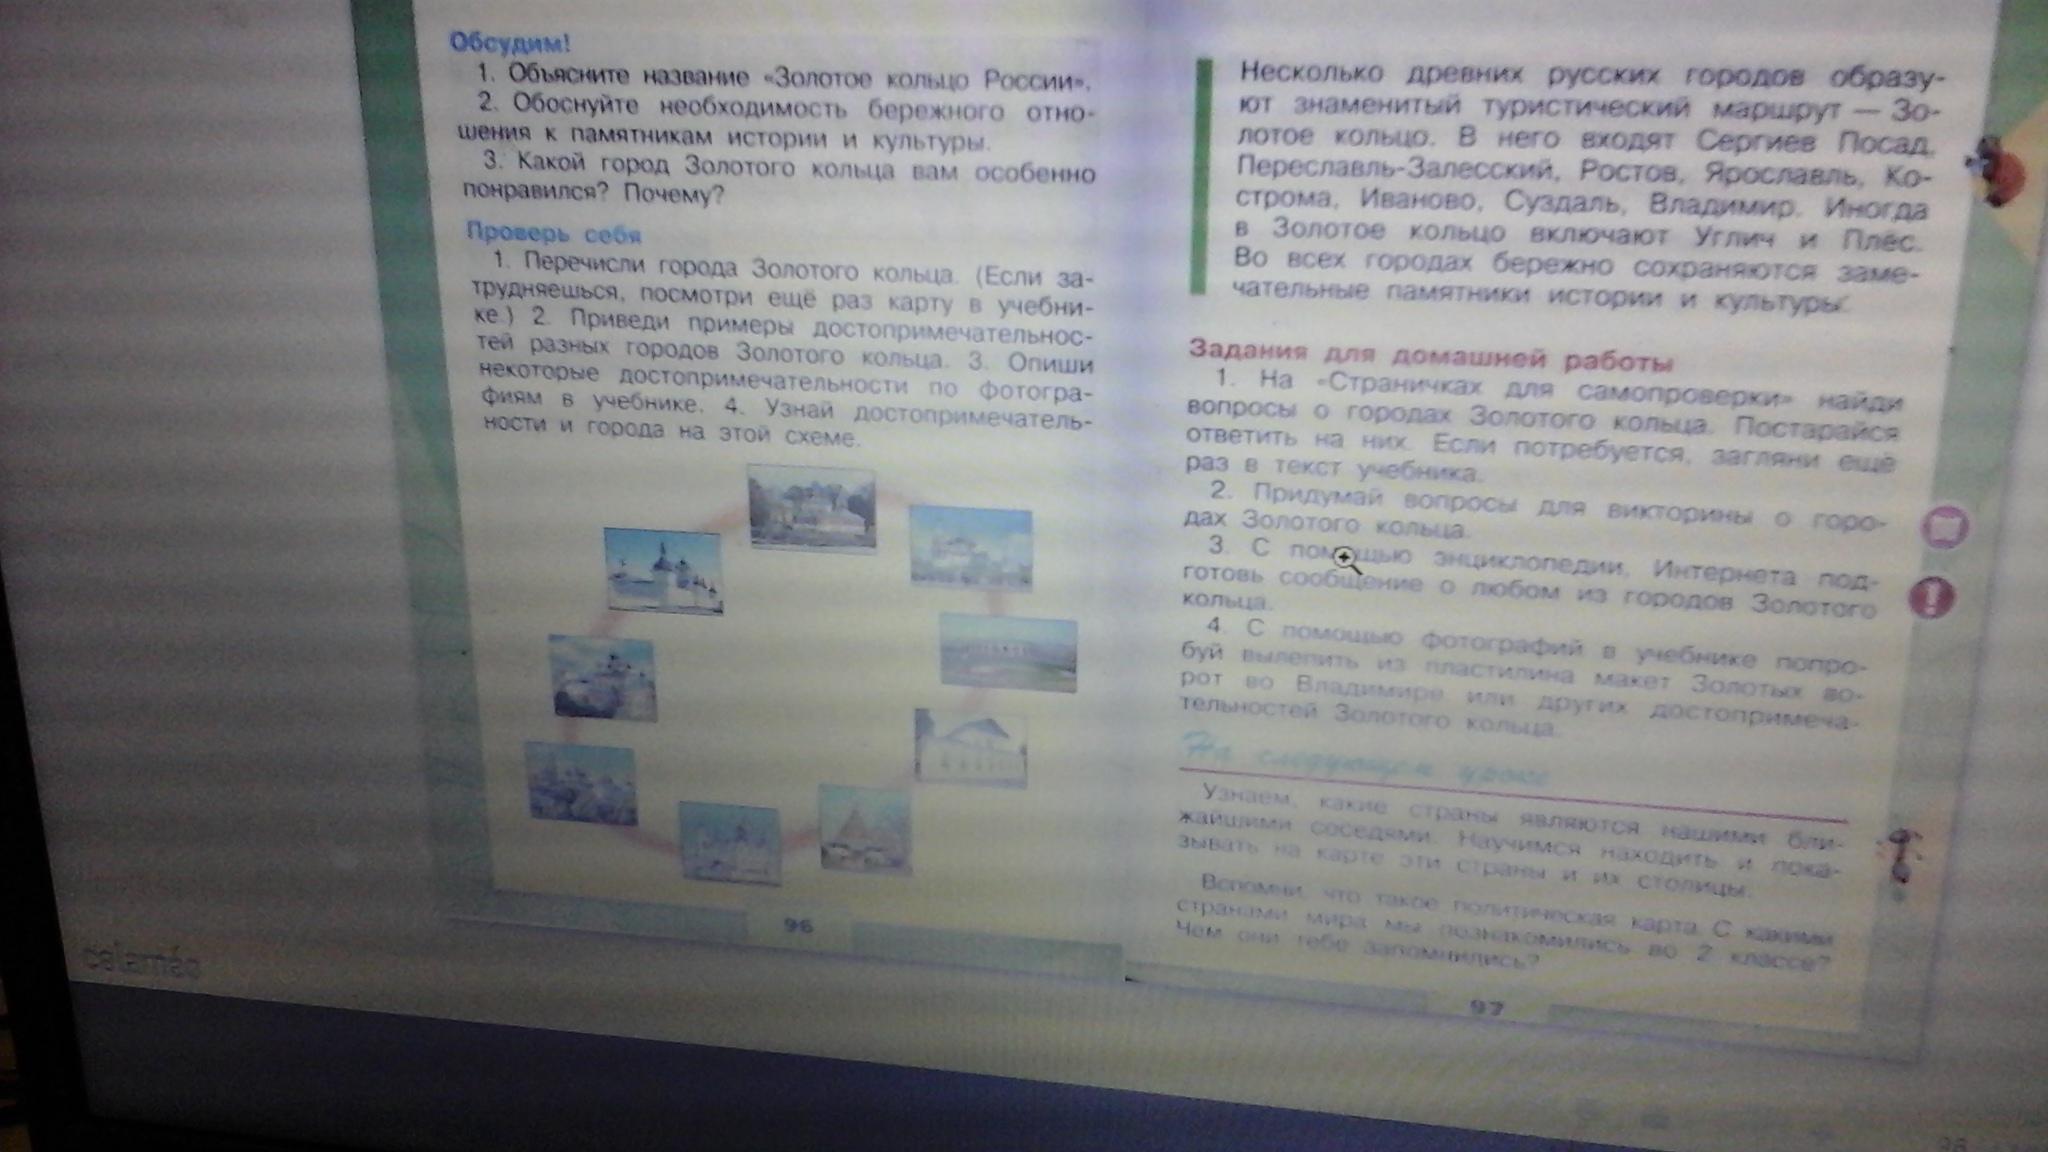2048x1152 pixels.
Task: Open the long arcade building photo in ring
Action: click(x=1008, y=653)
